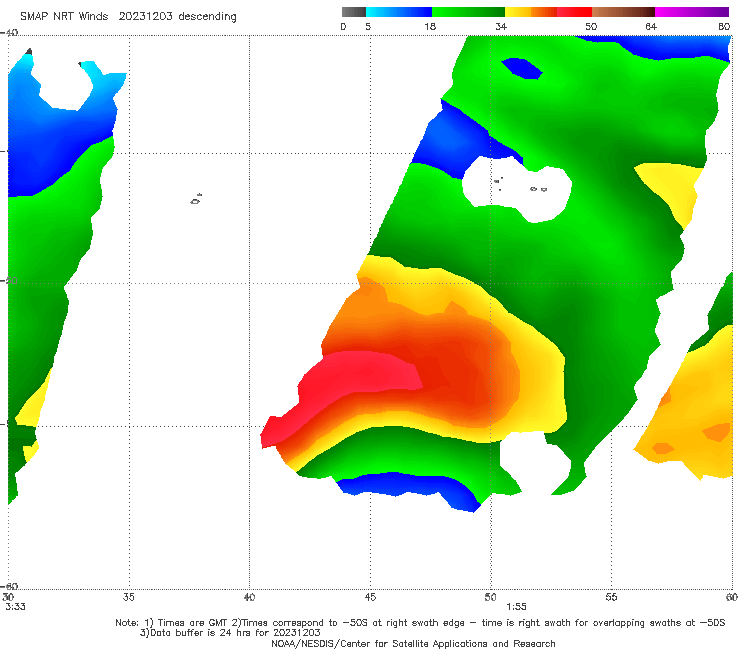Click the color bar label '18'
Screen dimensions: 740x650
(x=430, y=26)
